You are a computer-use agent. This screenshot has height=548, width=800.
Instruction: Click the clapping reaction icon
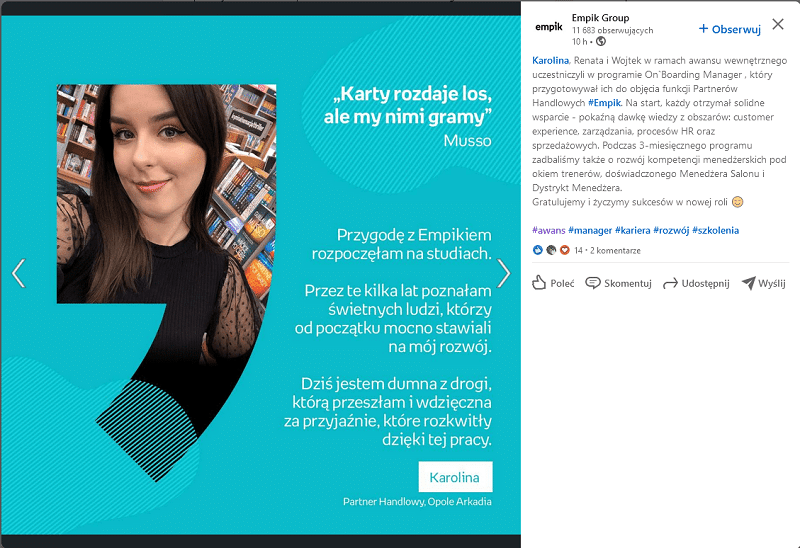pos(551,250)
